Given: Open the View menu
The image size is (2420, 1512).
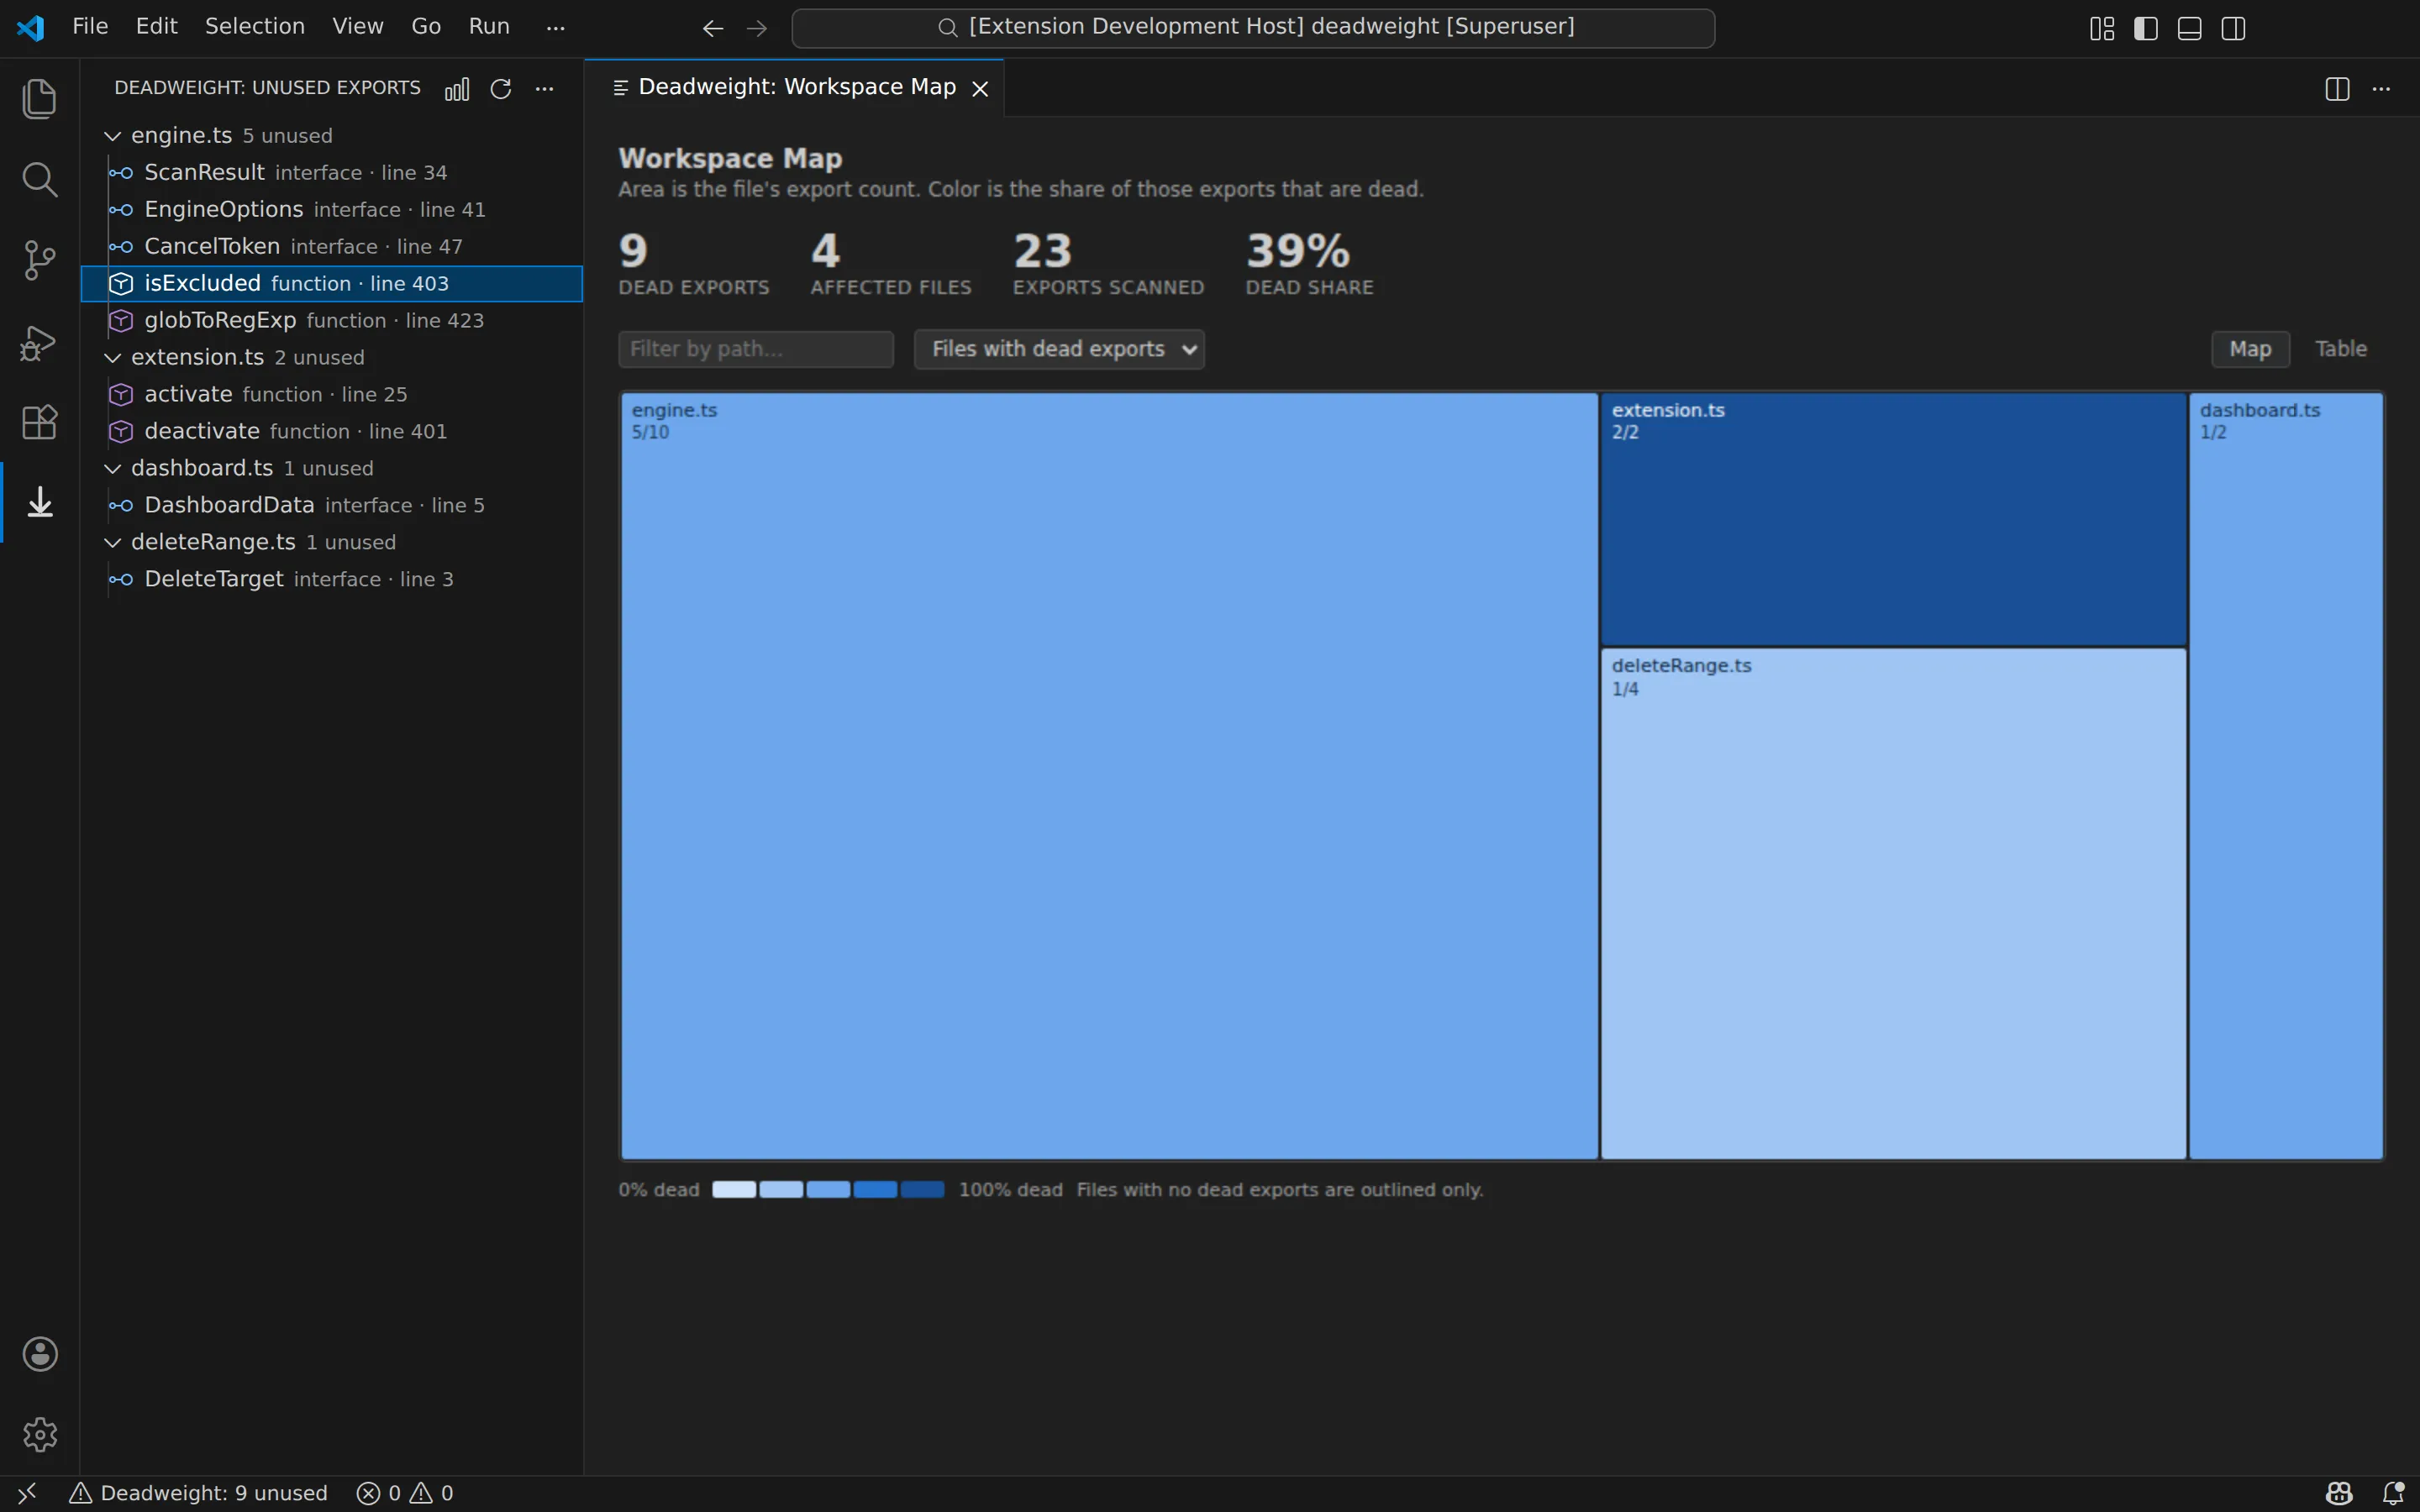Looking at the screenshot, I should point(358,27).
